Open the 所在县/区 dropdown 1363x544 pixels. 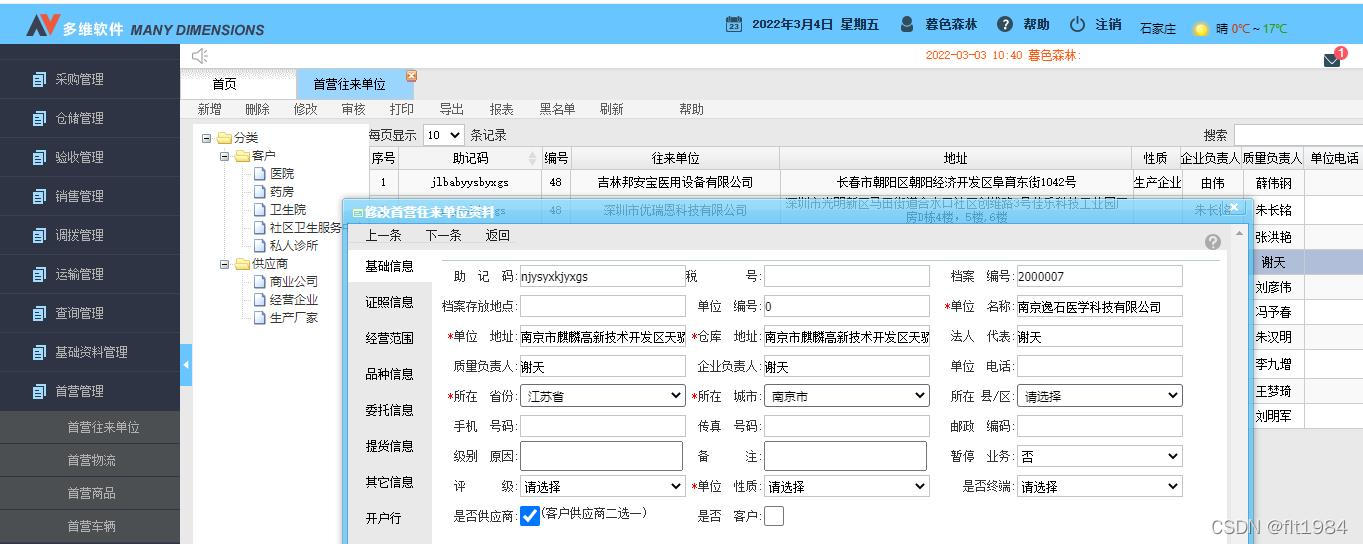1100,396
